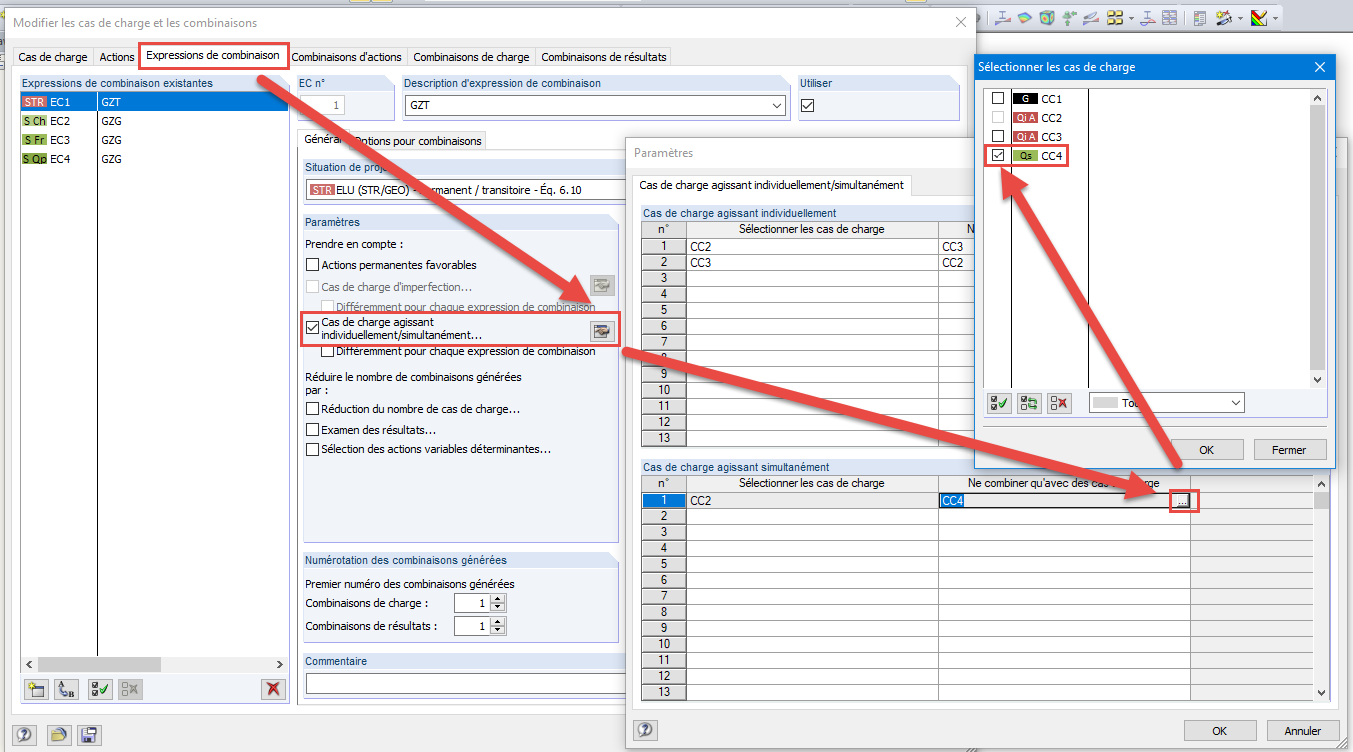Click the toolbar icon right of the green arrows
This screenshot has height=752, width=1353.
pyautogui.click(x=1092, y=18)
